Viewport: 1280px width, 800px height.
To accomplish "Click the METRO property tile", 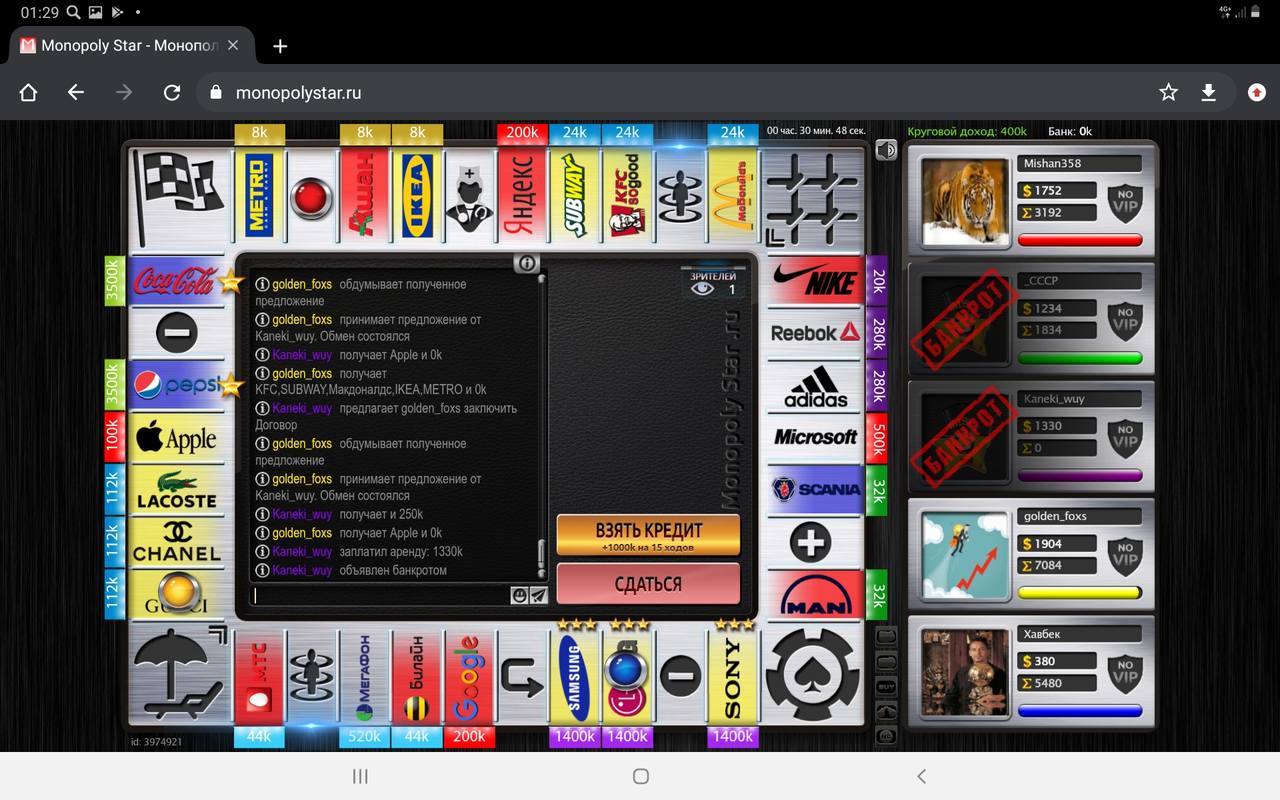I will click(x=260, y=196).
